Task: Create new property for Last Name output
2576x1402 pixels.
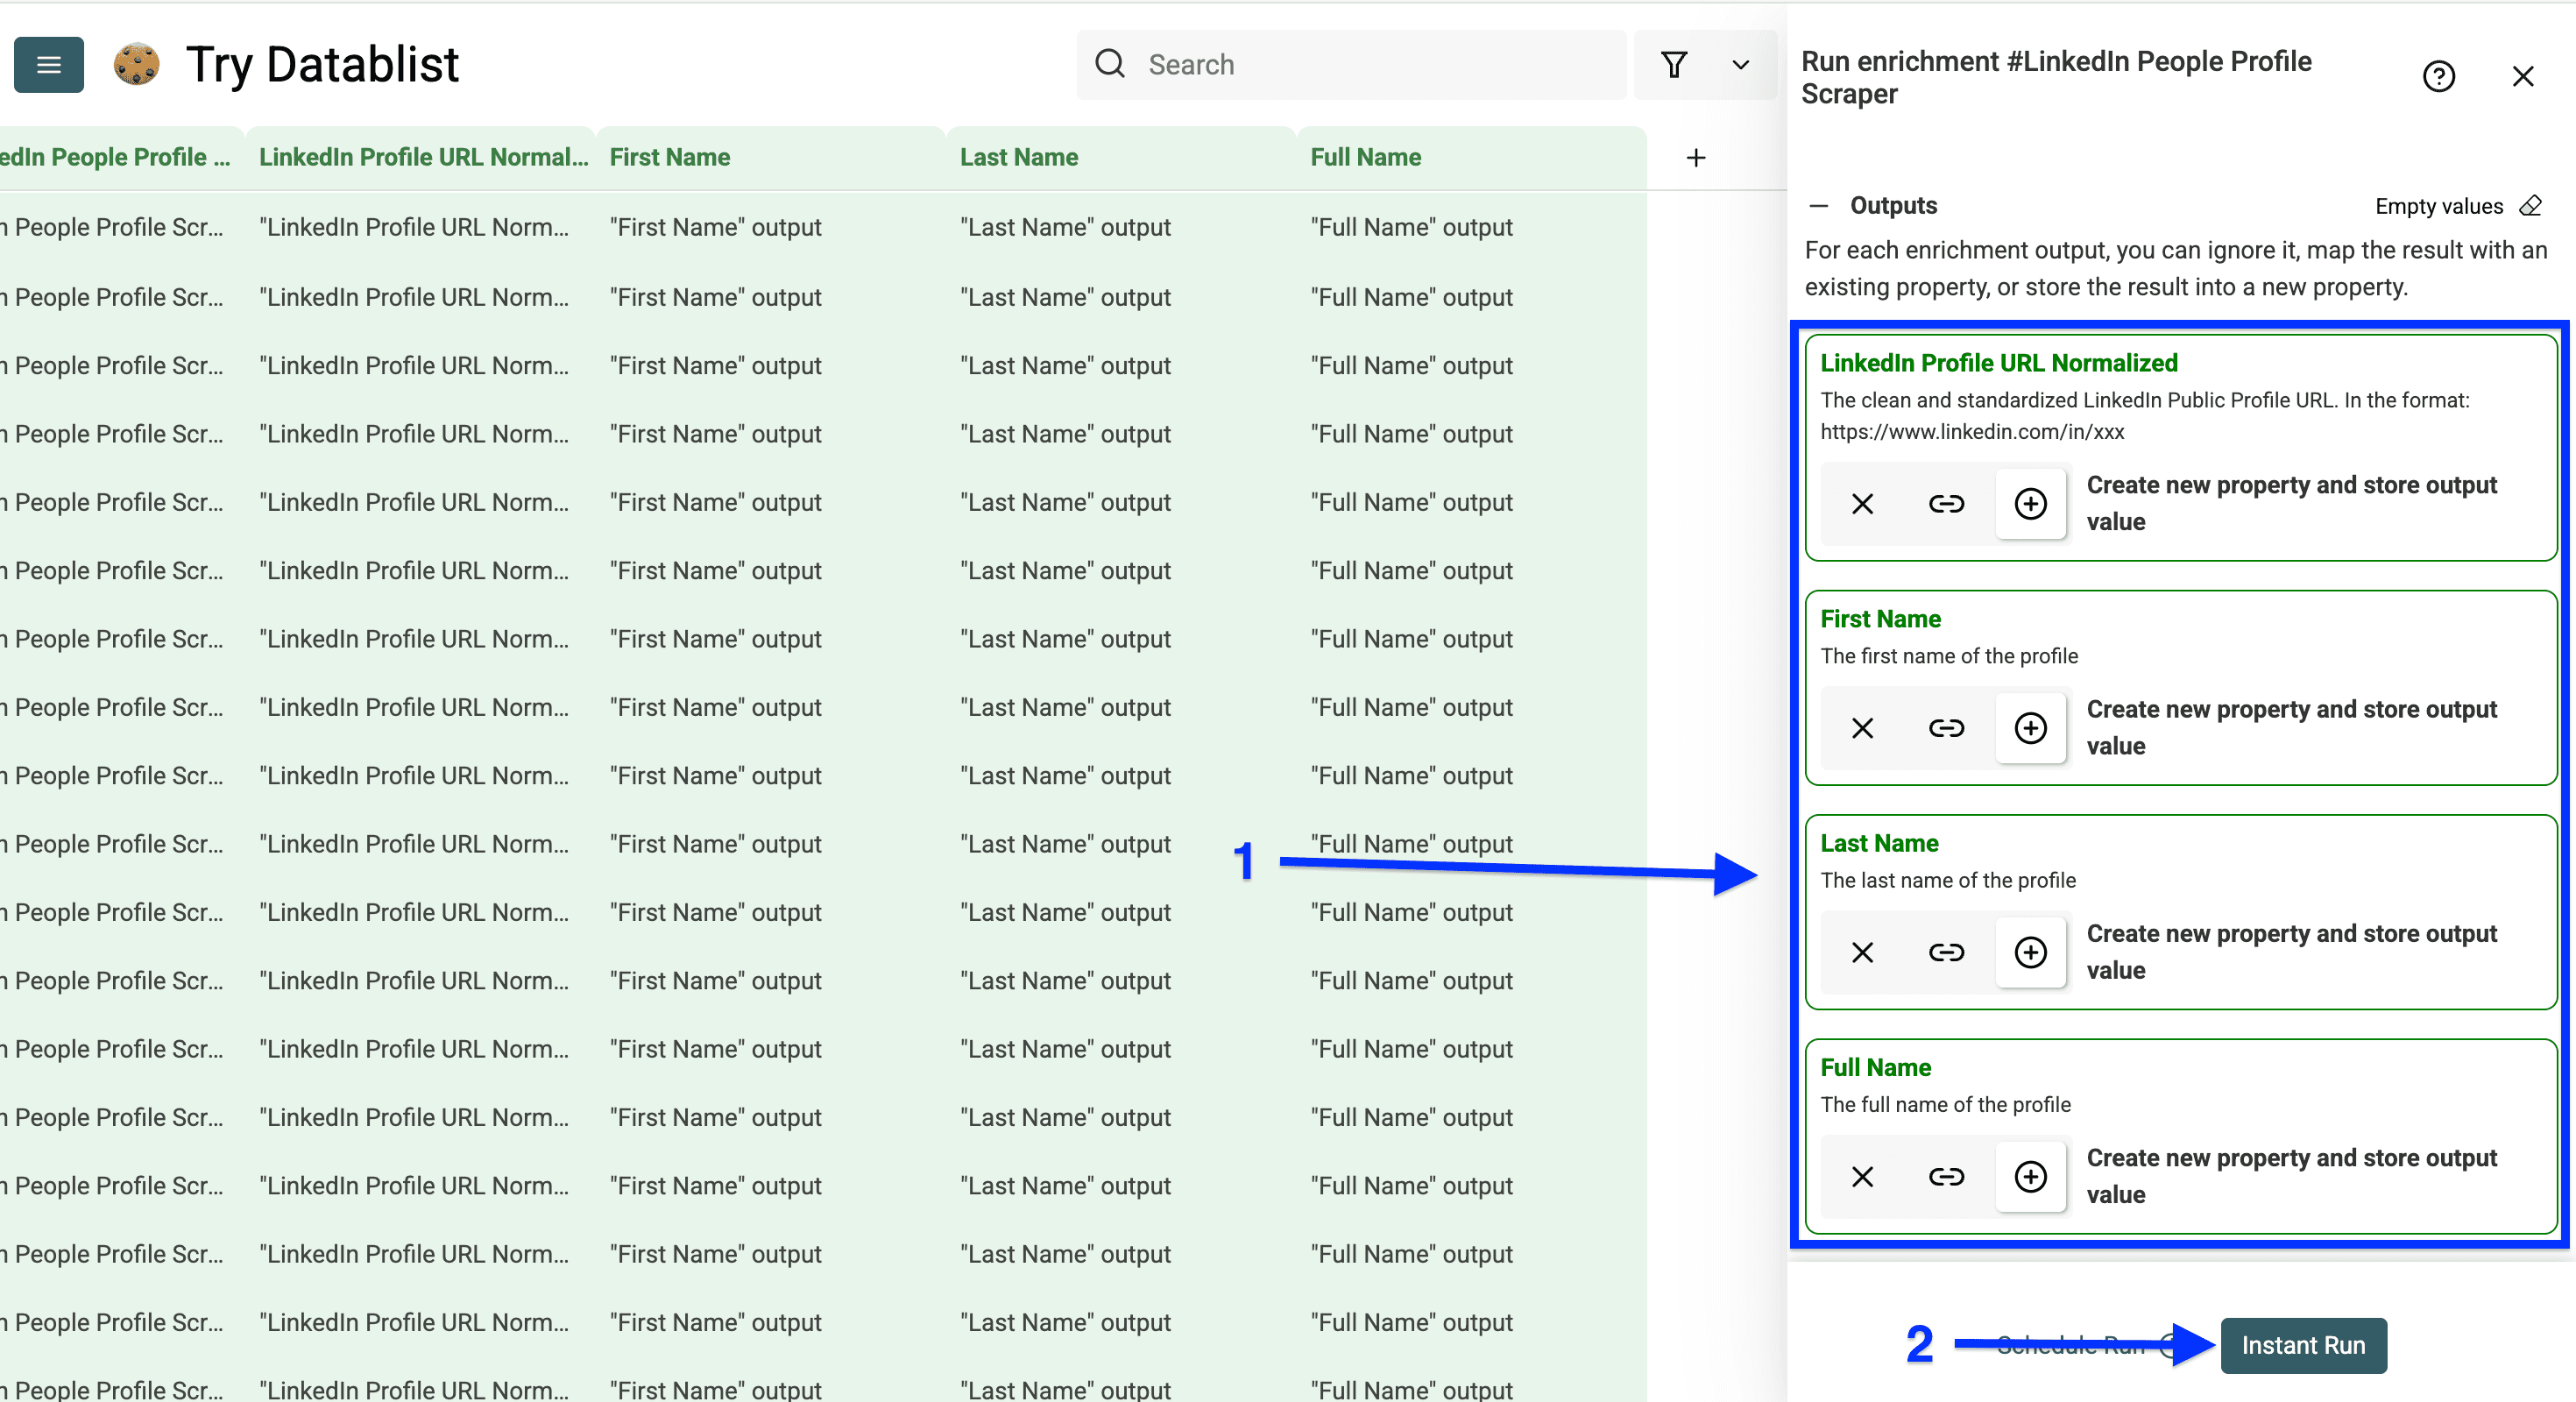Action: pyautogui.click(x=2030, y=952)
